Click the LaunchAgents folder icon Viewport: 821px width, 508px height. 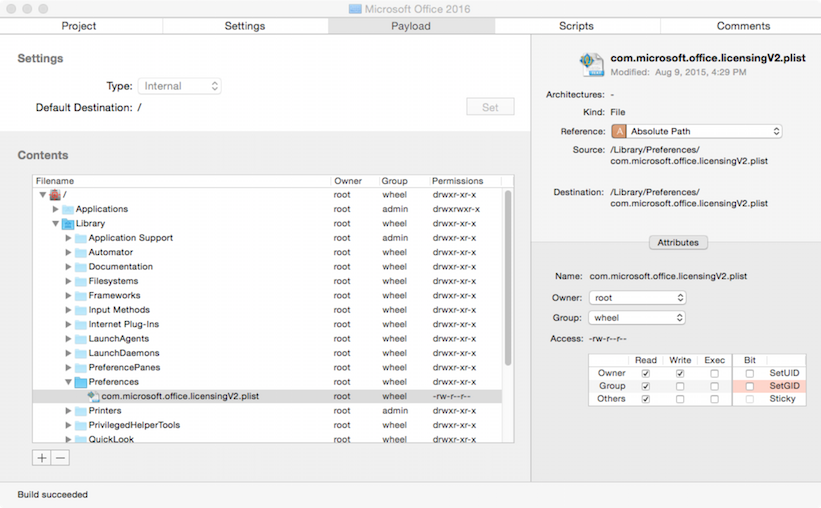point(81,339)
